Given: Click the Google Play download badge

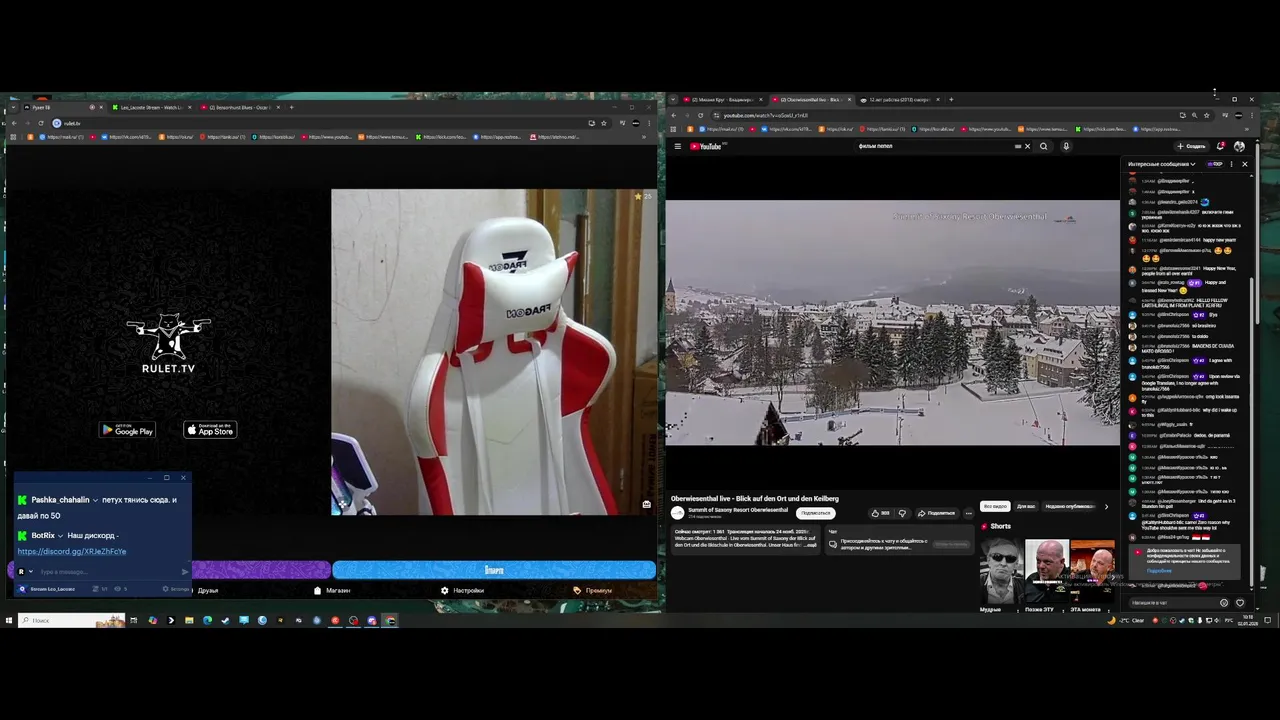Looking at the screenshot, I should (x=127, y=430).
